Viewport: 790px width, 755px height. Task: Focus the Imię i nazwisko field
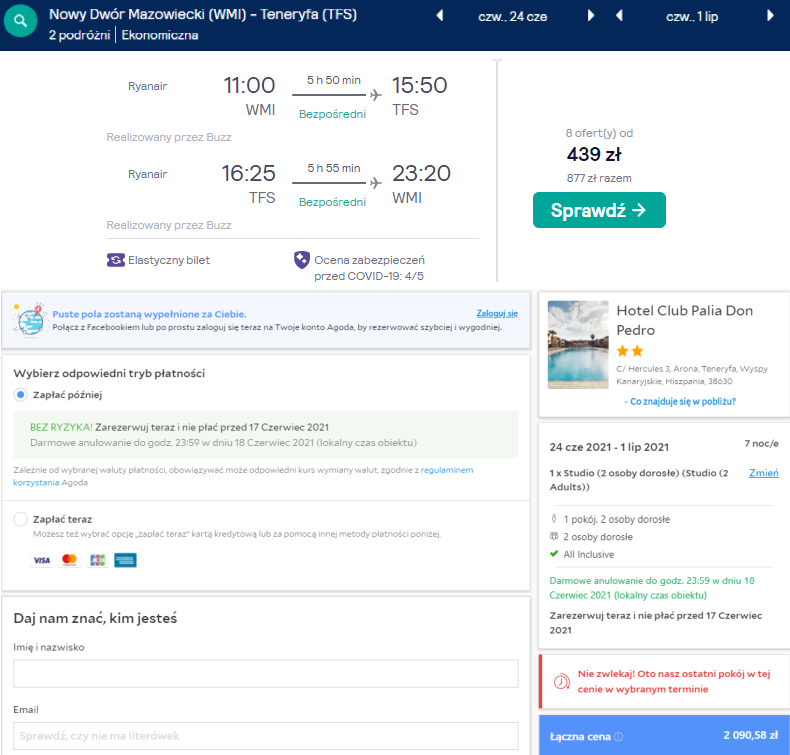(266, 673)
